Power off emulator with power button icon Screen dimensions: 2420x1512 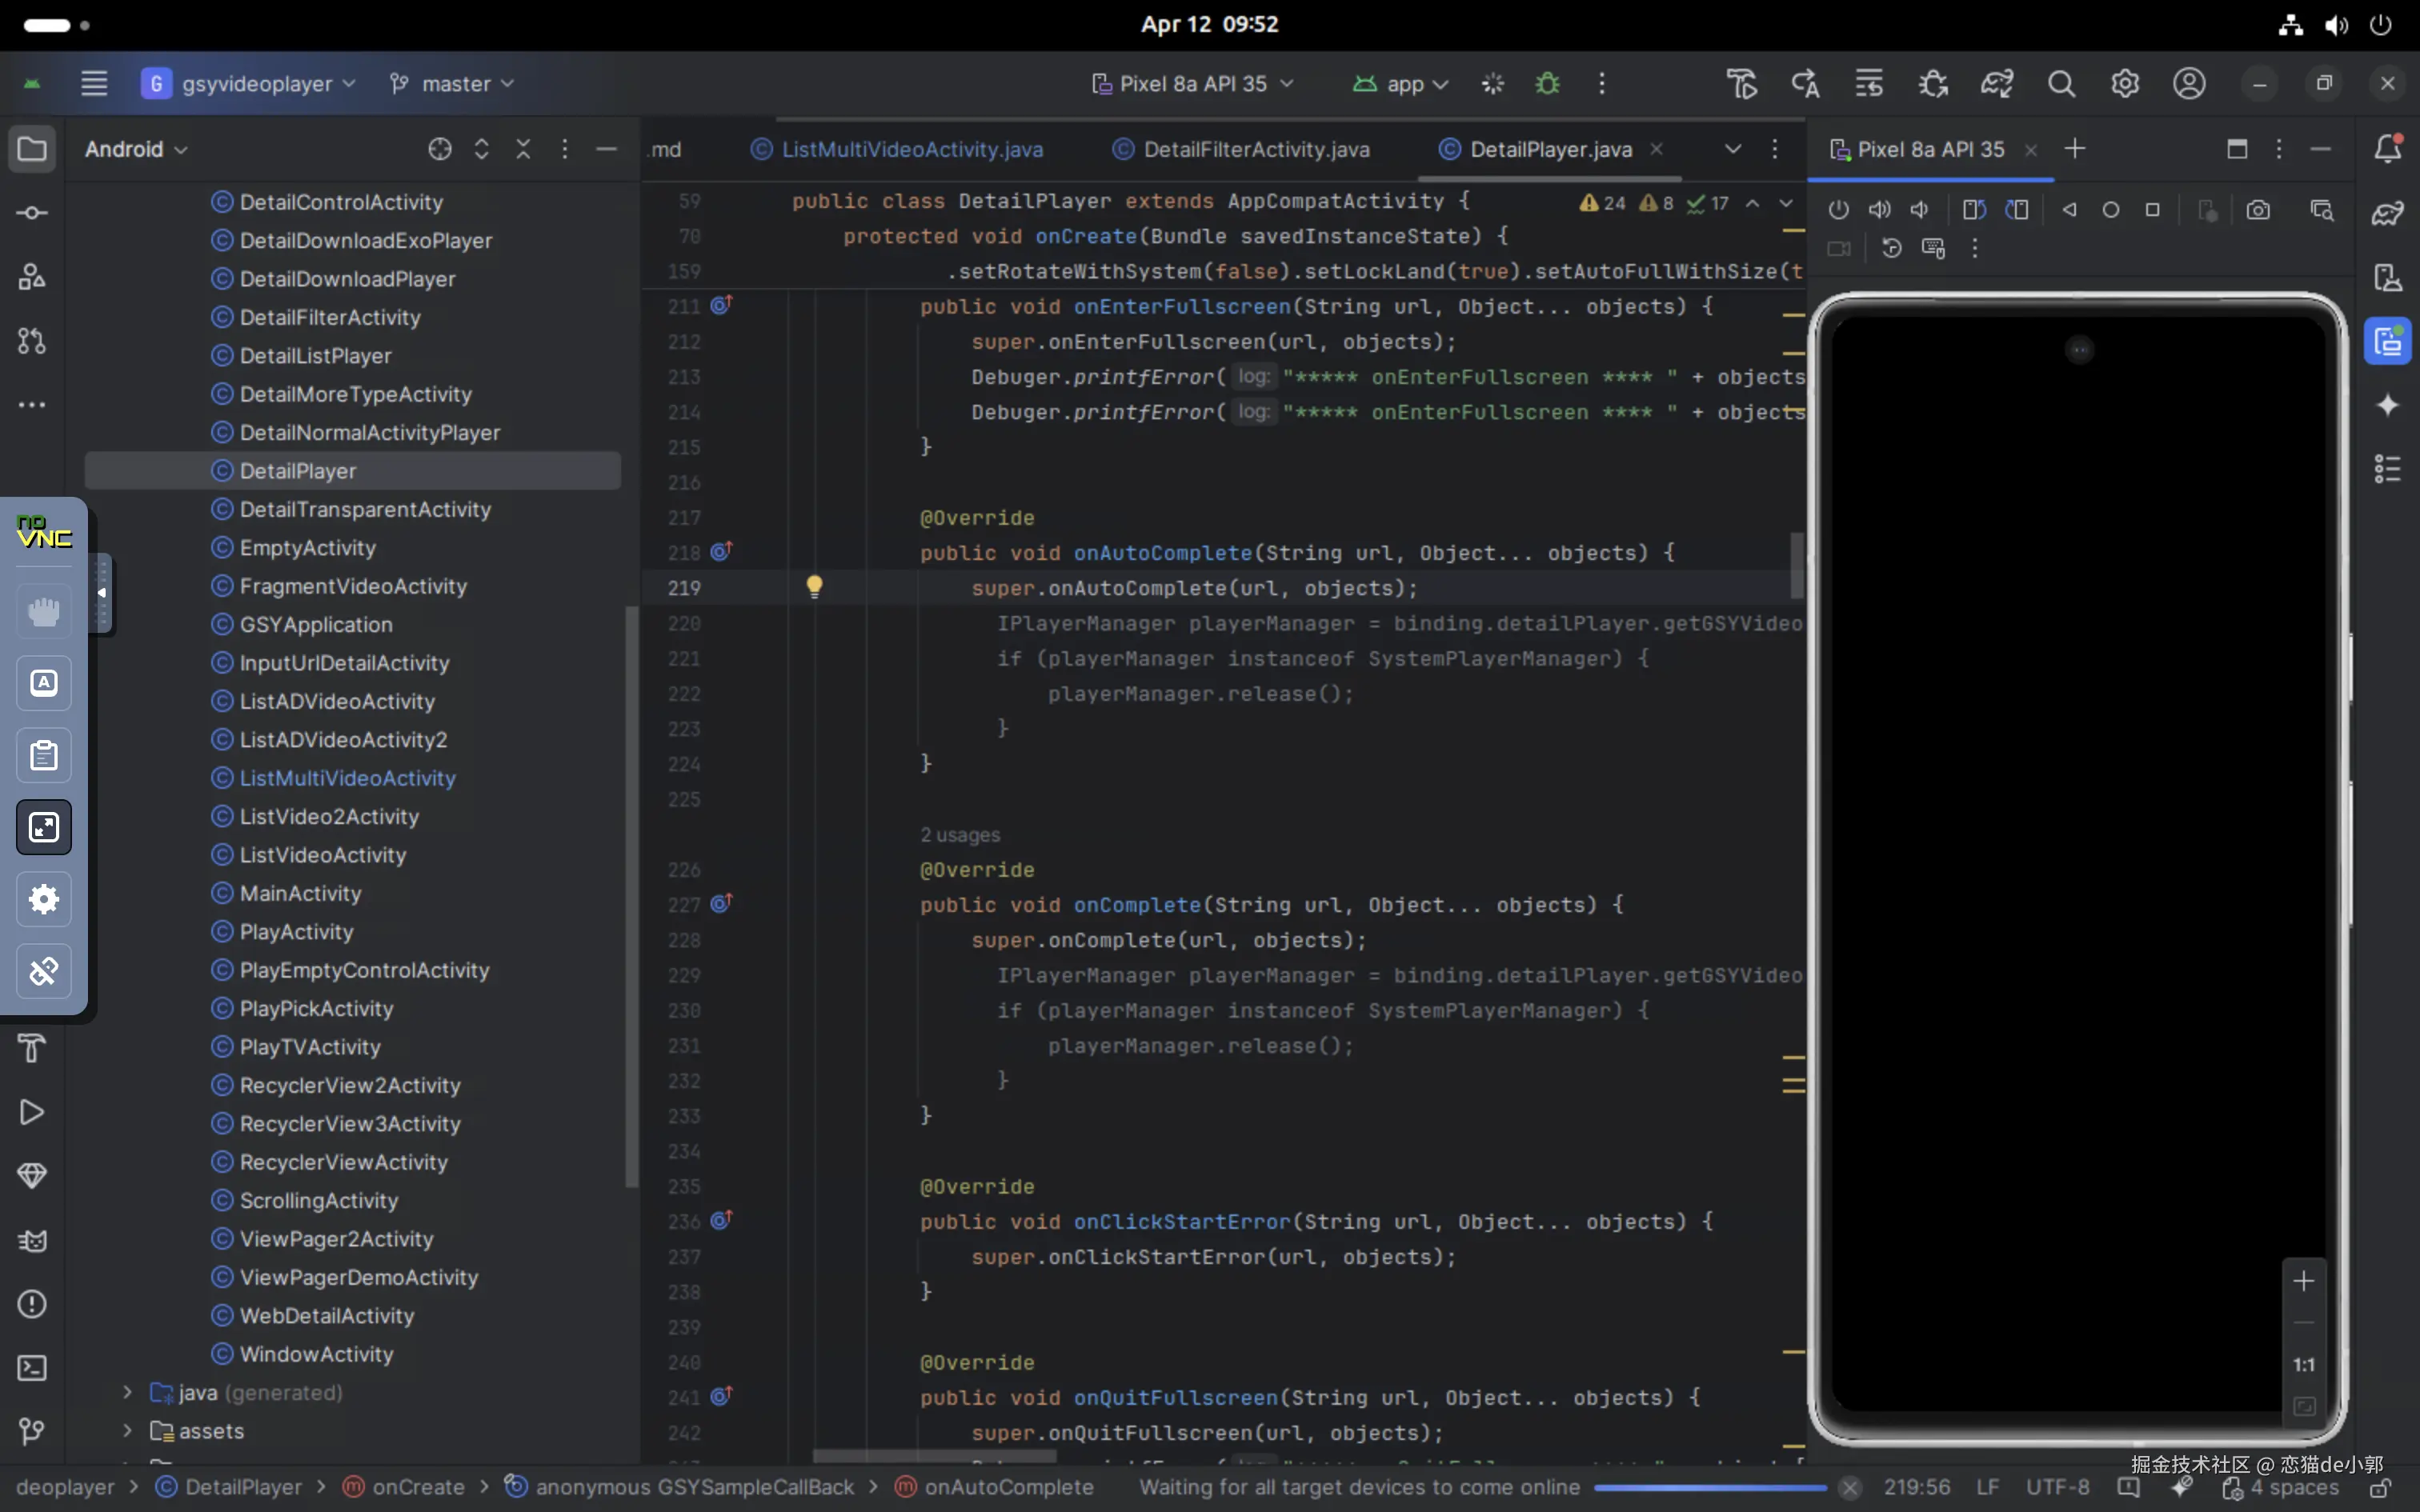pos(1838,210)
